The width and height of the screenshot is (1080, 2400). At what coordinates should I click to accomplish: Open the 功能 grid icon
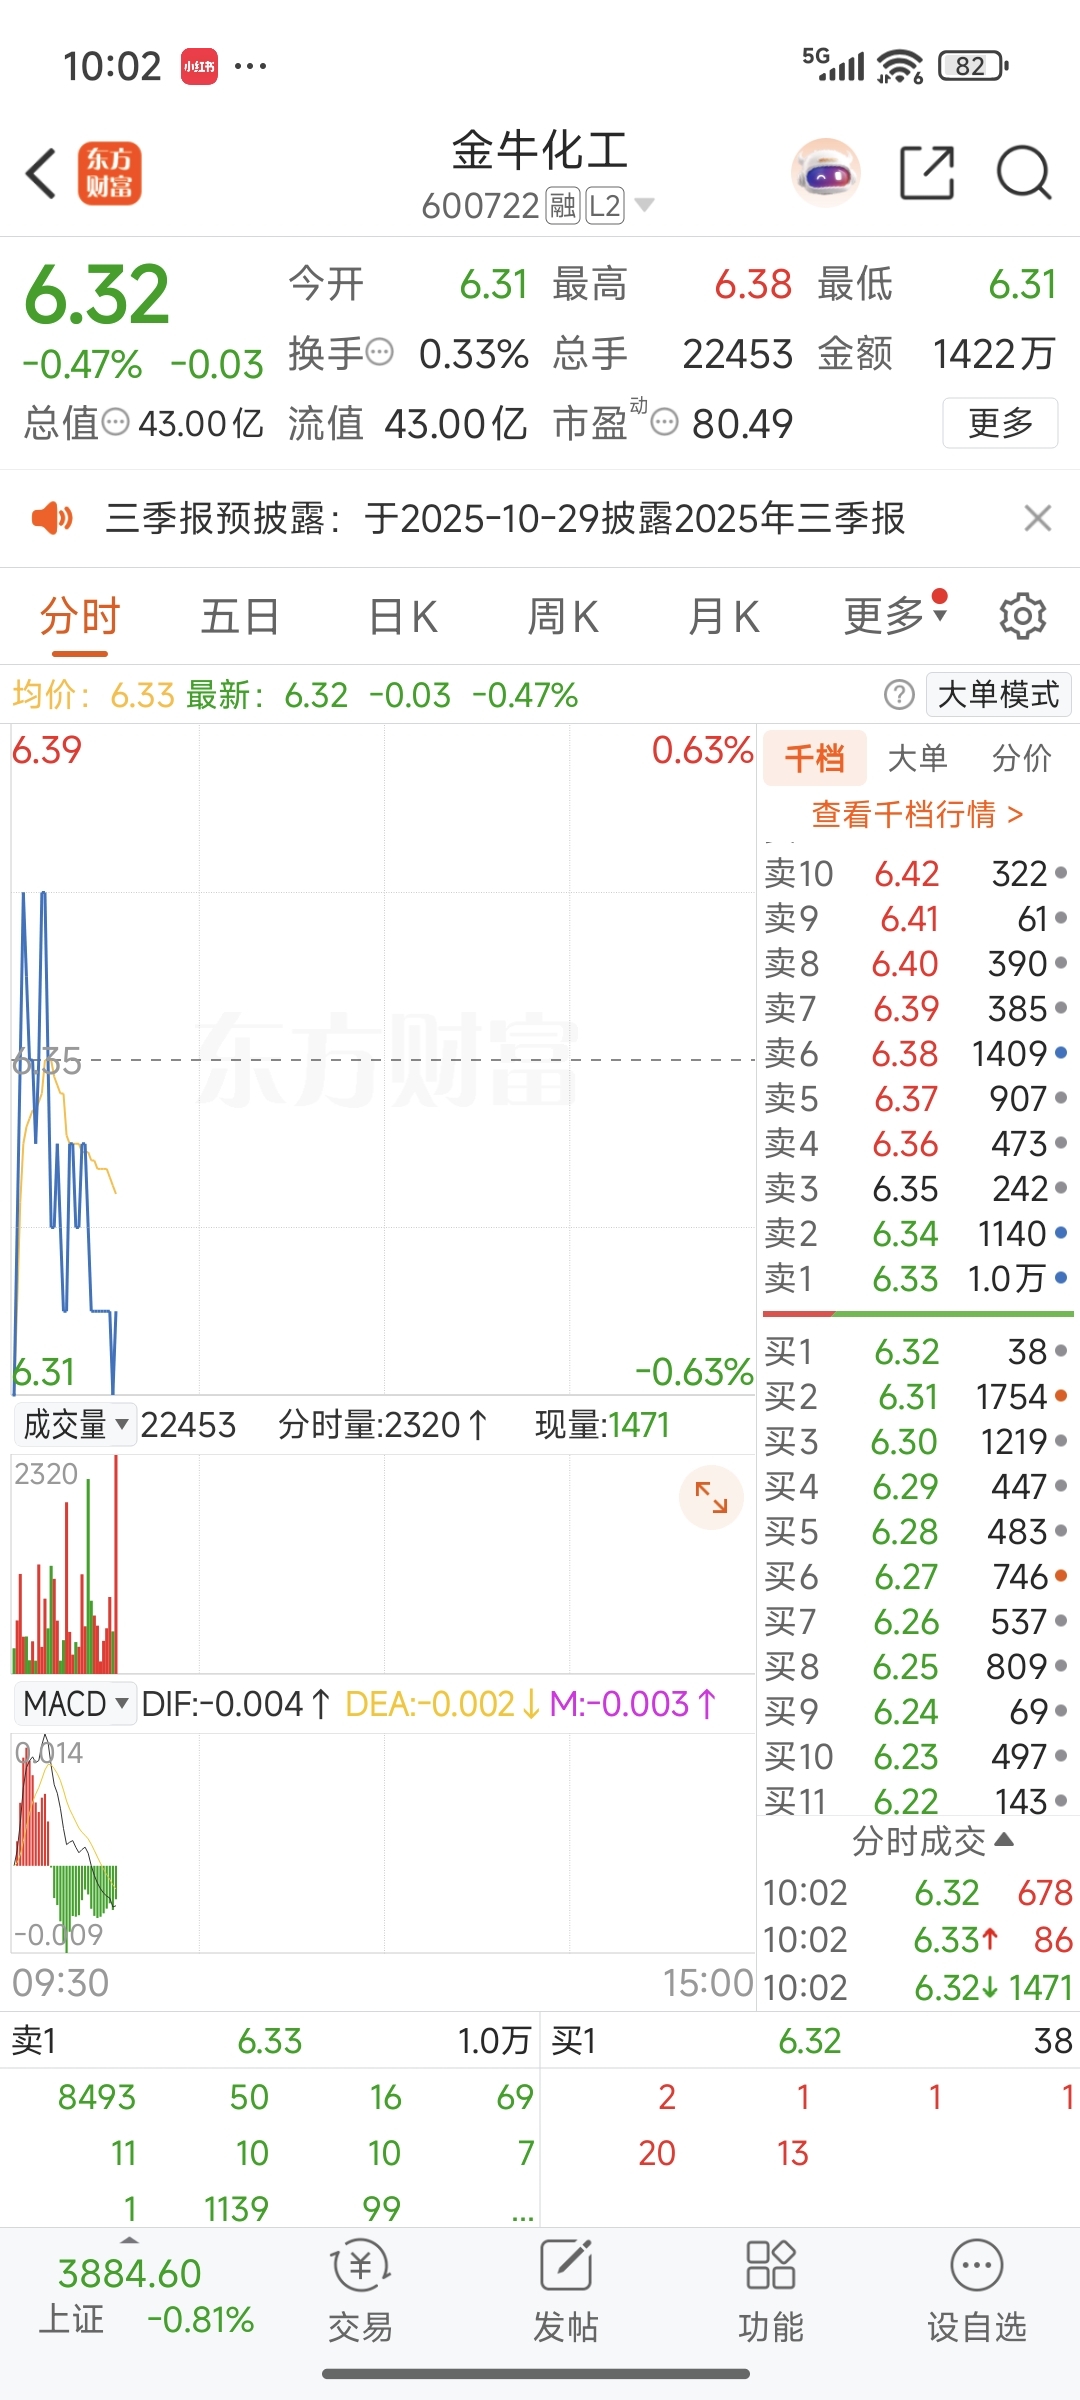[x=771, y=2266]
